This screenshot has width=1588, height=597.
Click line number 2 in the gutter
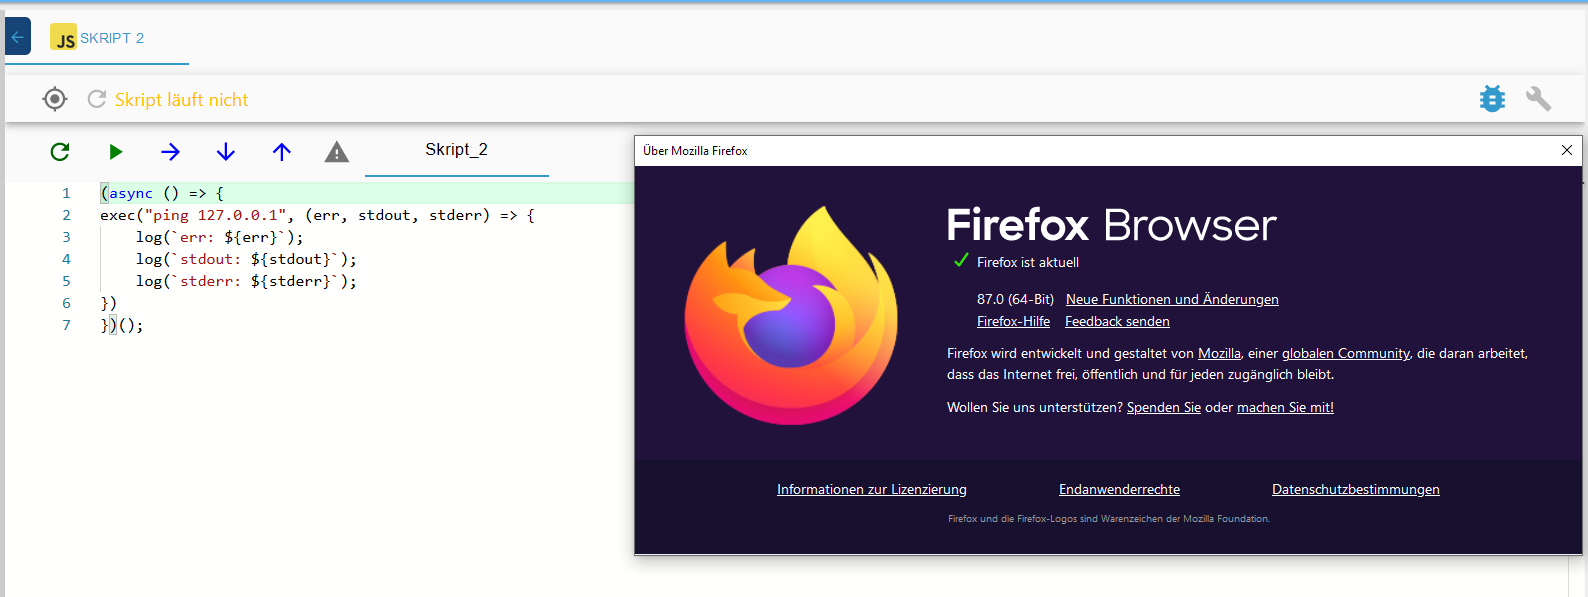(66, 215)
